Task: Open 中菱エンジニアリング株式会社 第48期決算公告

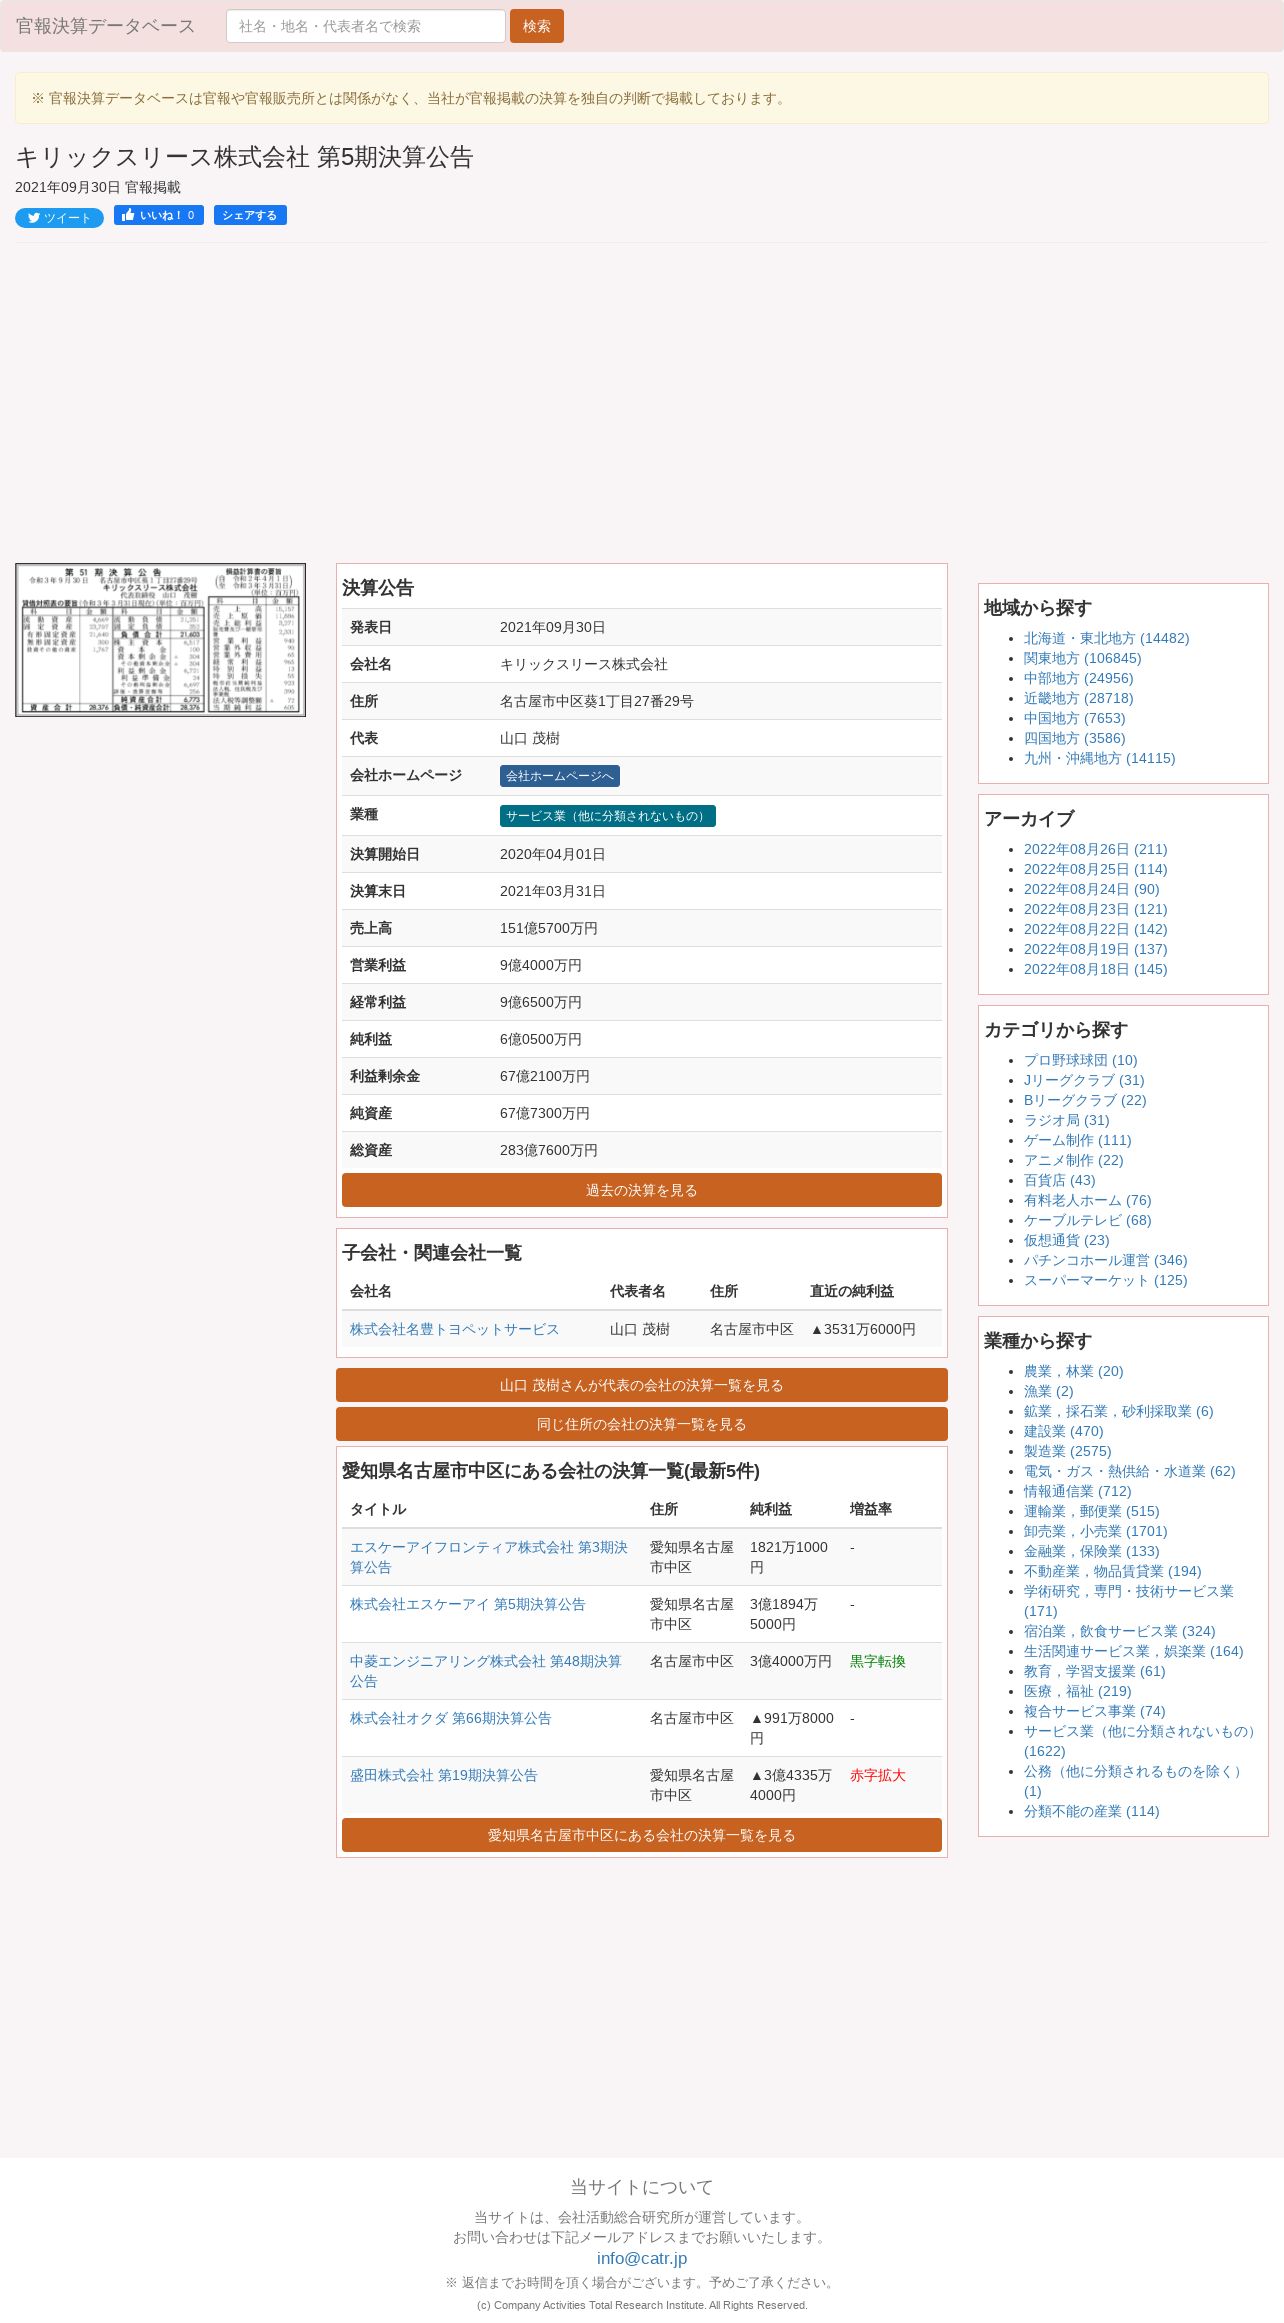Action: [x=486, y=1671]
